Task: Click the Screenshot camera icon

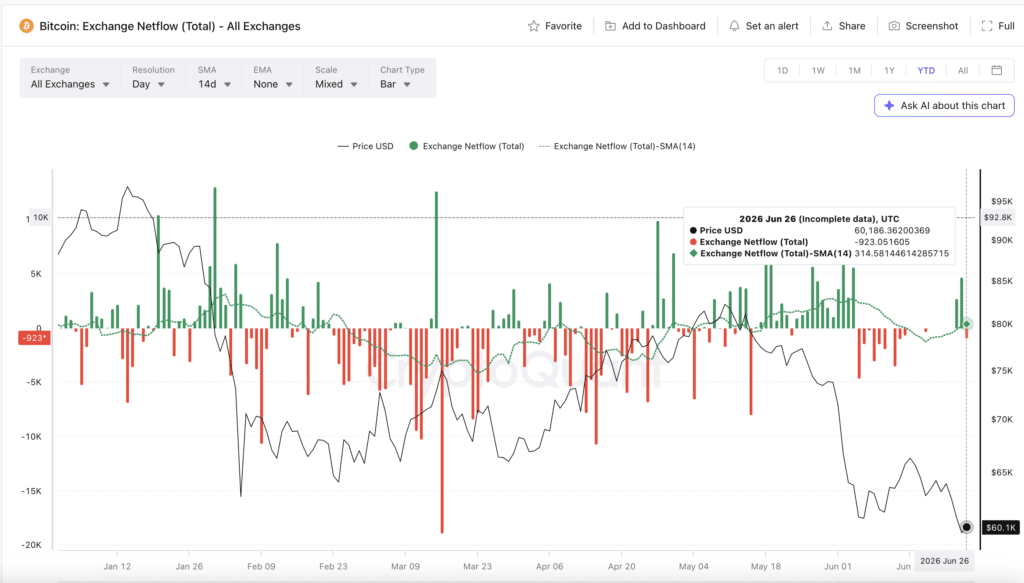Action: [894, 26]
